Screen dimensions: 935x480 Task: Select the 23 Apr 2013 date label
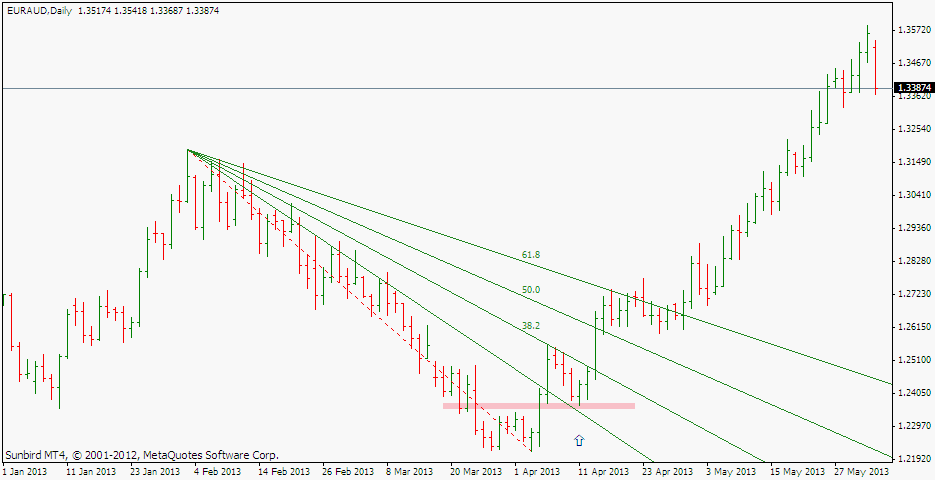pyautogui.click(x=668, y=471)
